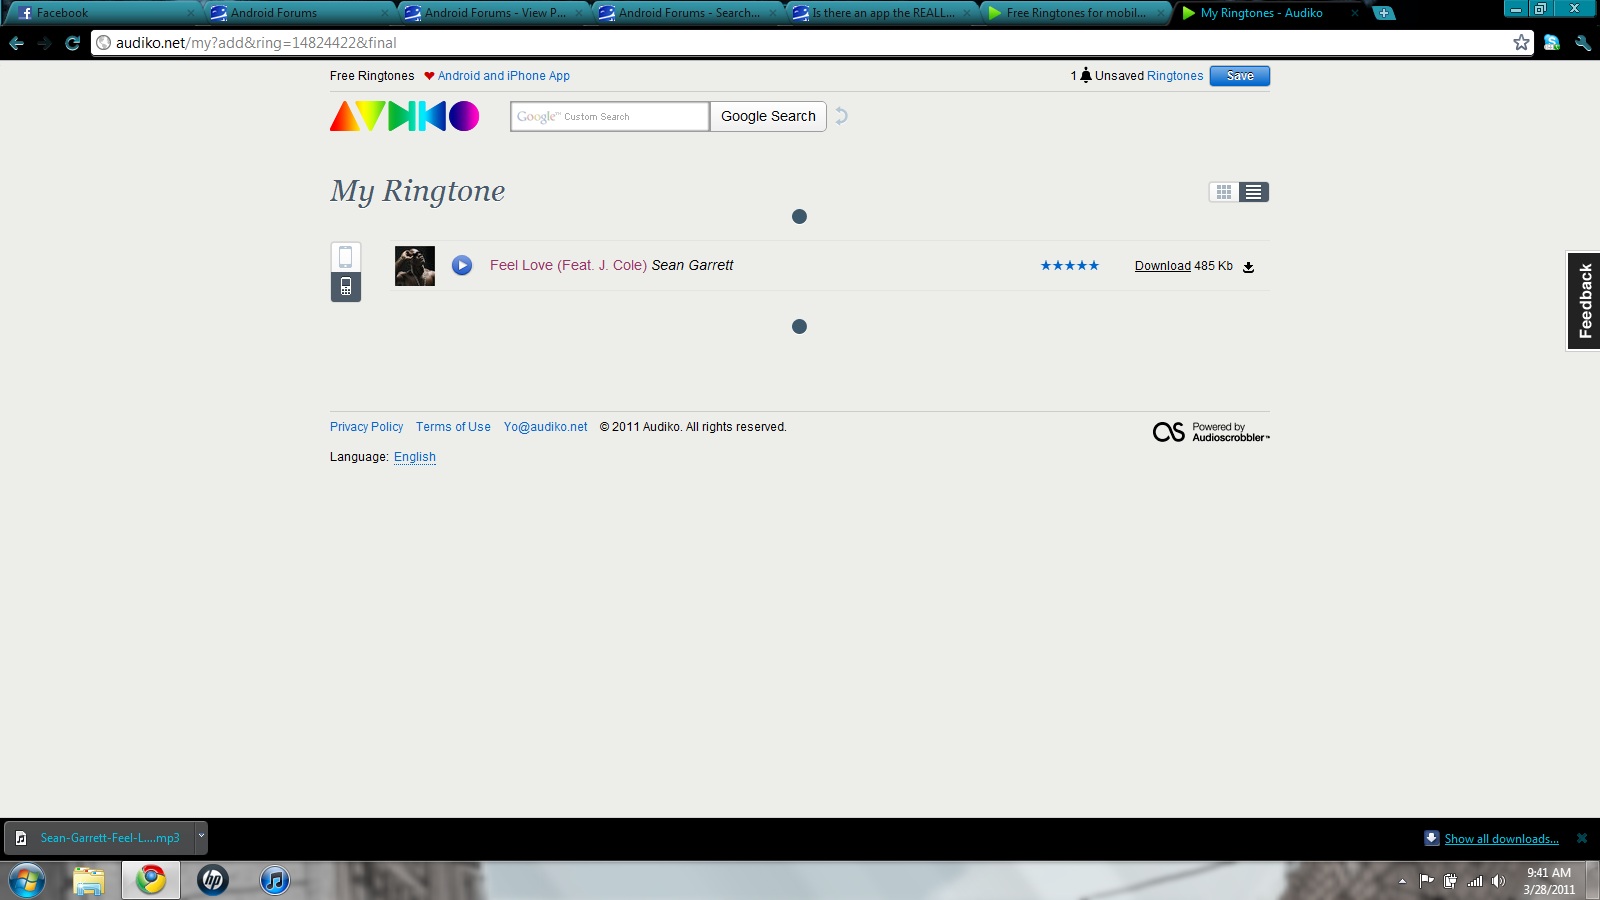This screenshot has height=900, width=1600.
Task: Open the Terms of Use link
Action: pos(453,427)
